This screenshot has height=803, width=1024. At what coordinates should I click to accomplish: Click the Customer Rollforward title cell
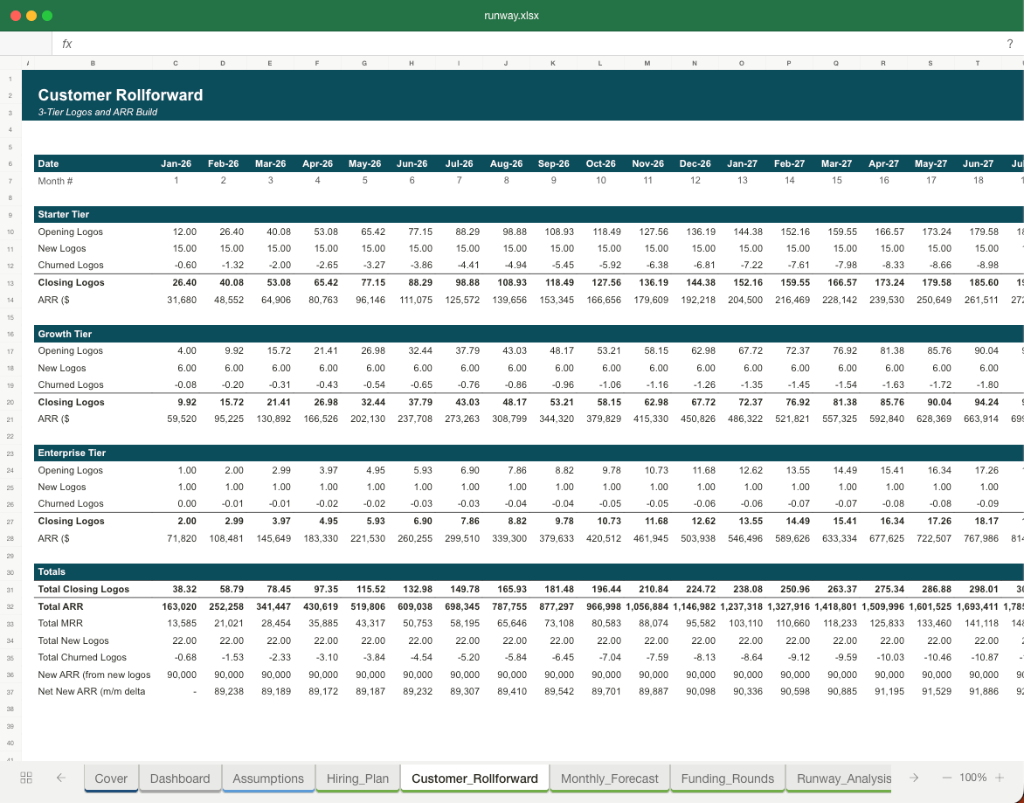click(x=120, y=95)
